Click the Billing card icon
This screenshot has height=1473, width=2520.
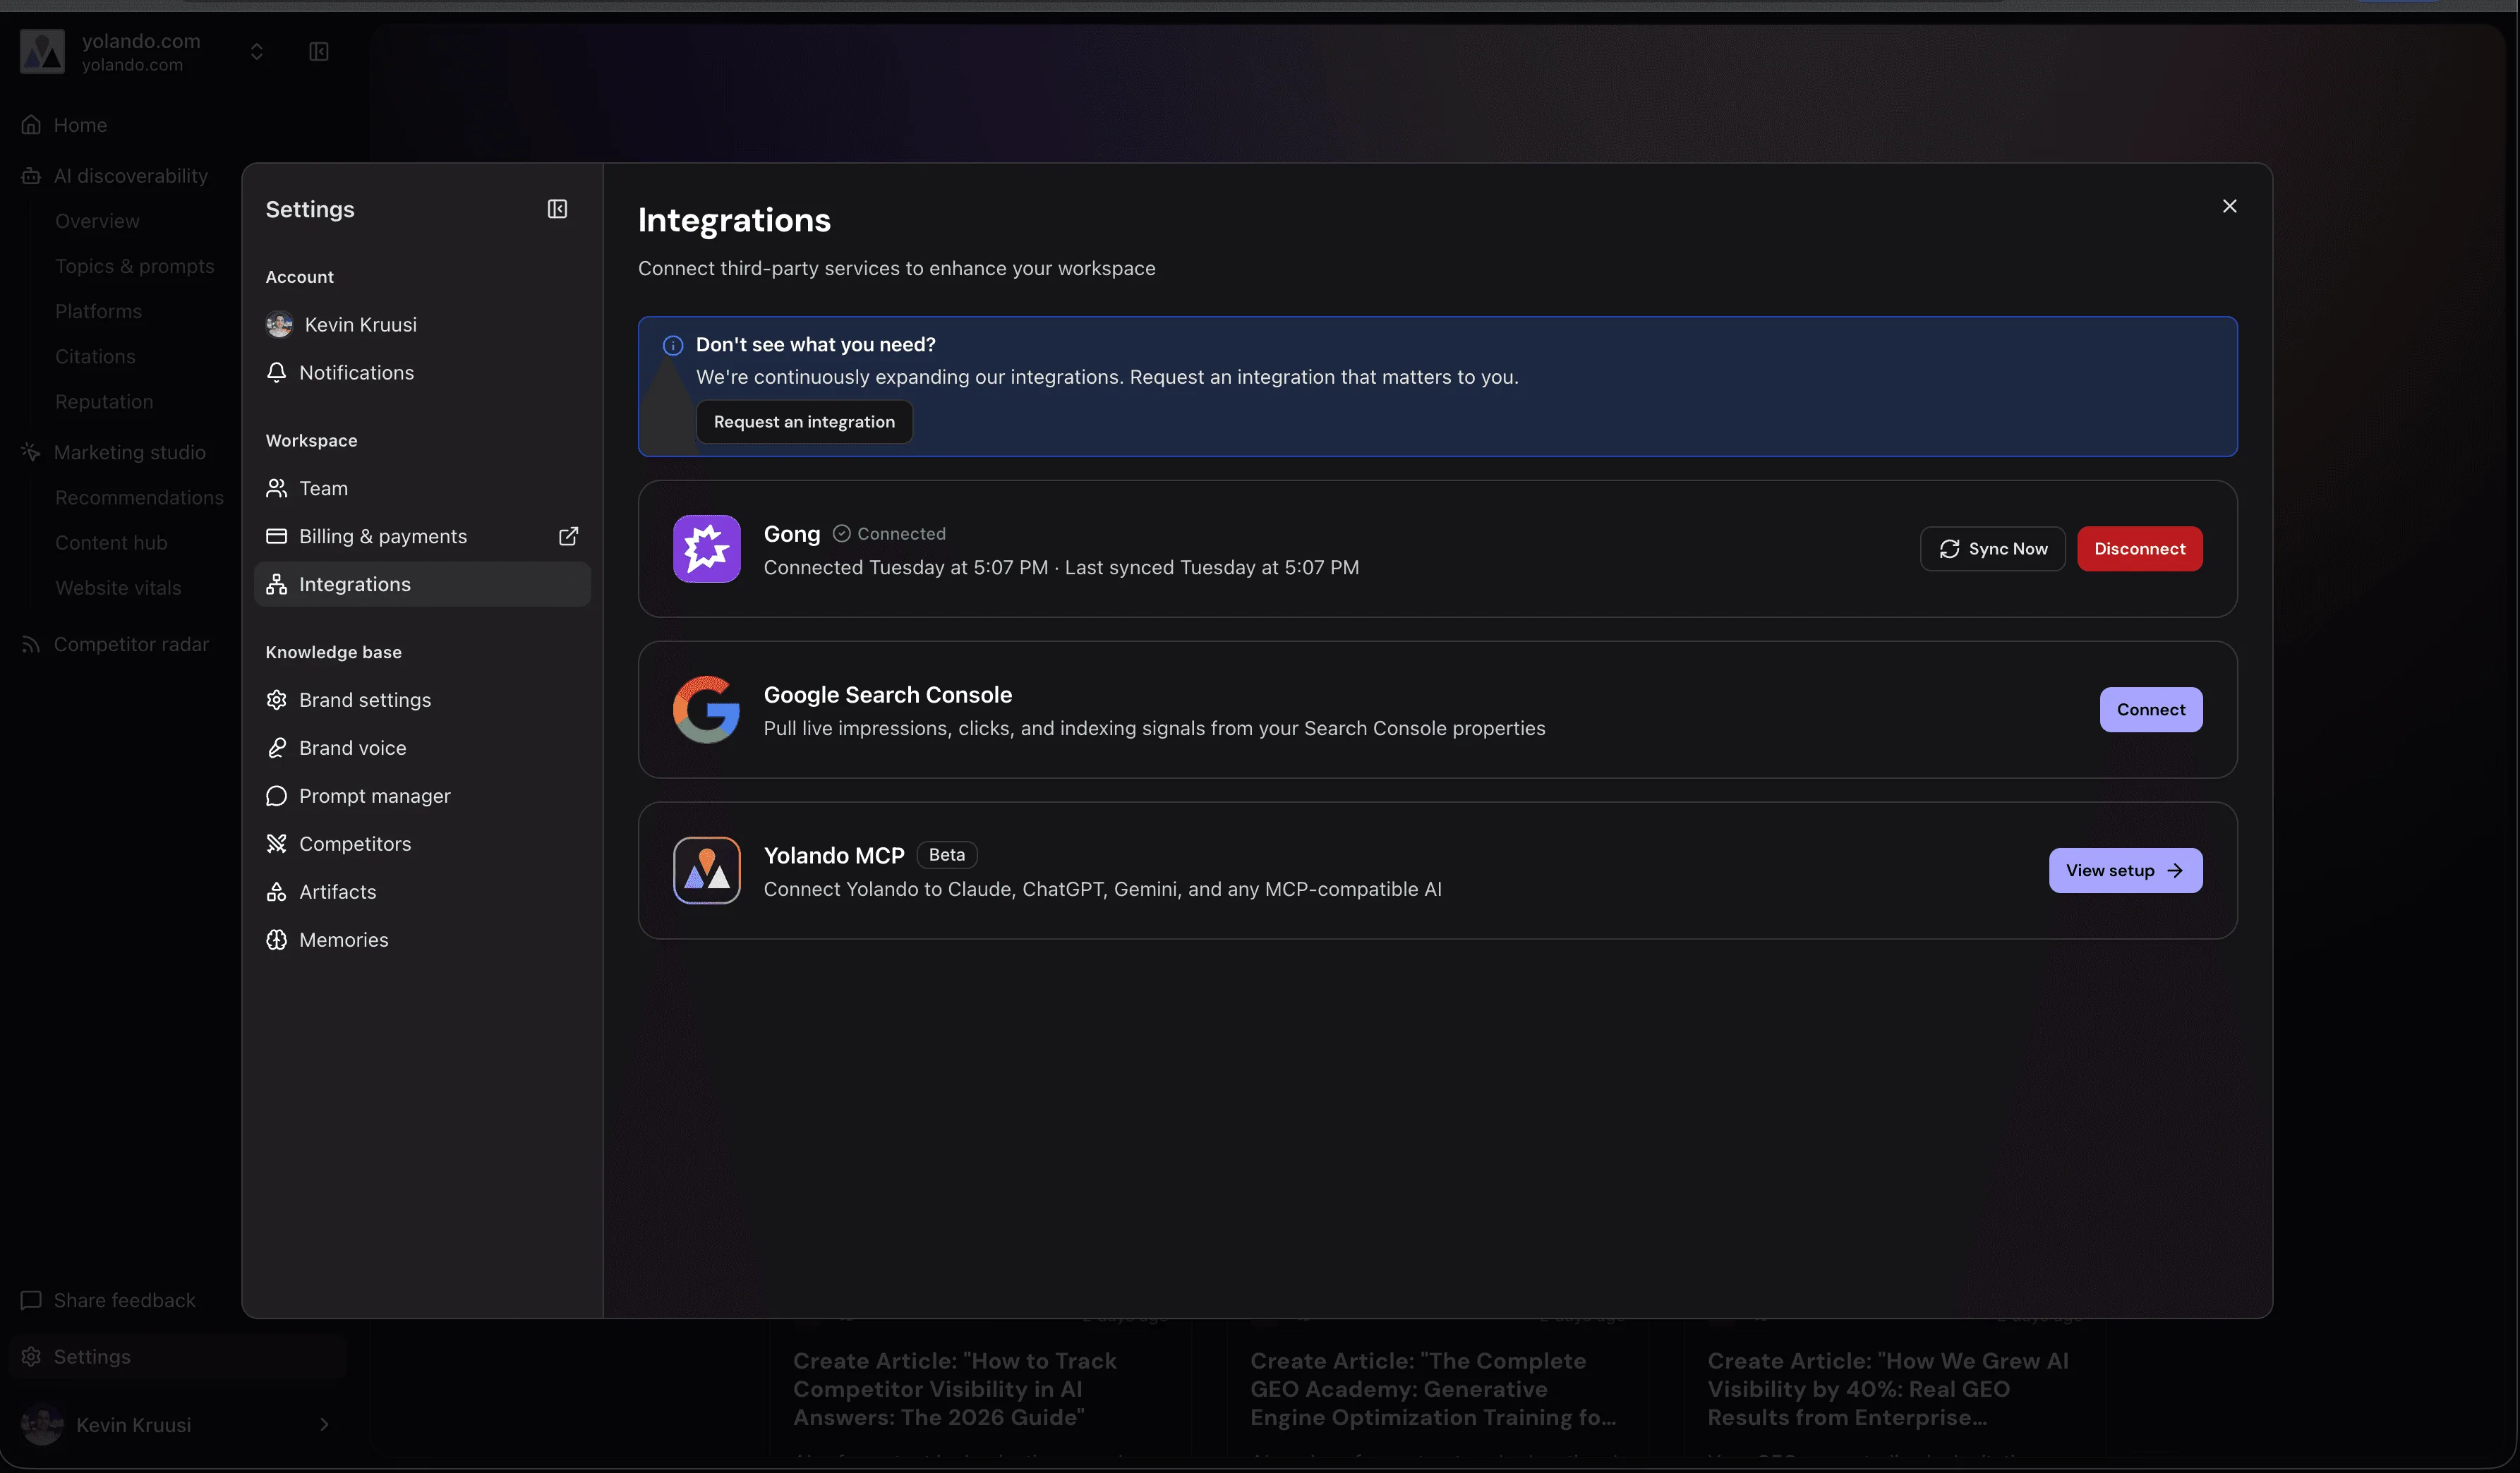tap(276, 537)
